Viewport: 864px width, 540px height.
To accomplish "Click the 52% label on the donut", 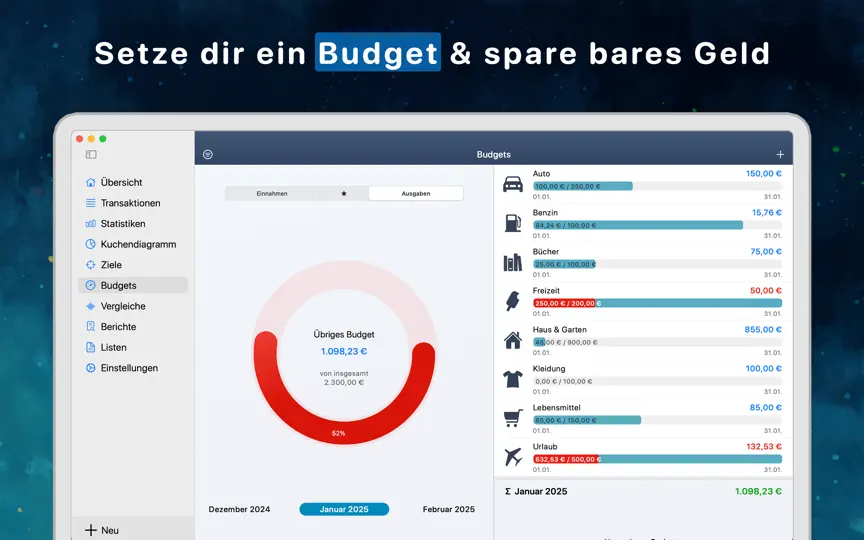I will coord(338,433).
